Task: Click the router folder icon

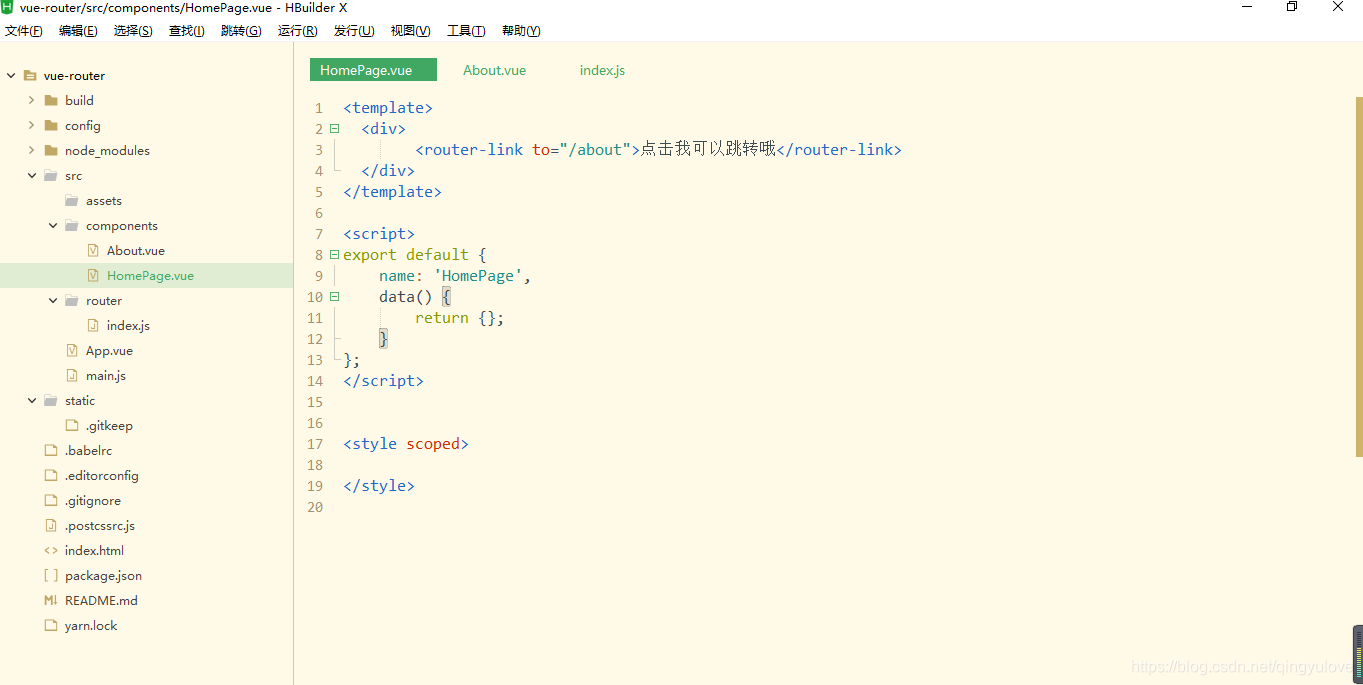Action: [x=72, y=300]
